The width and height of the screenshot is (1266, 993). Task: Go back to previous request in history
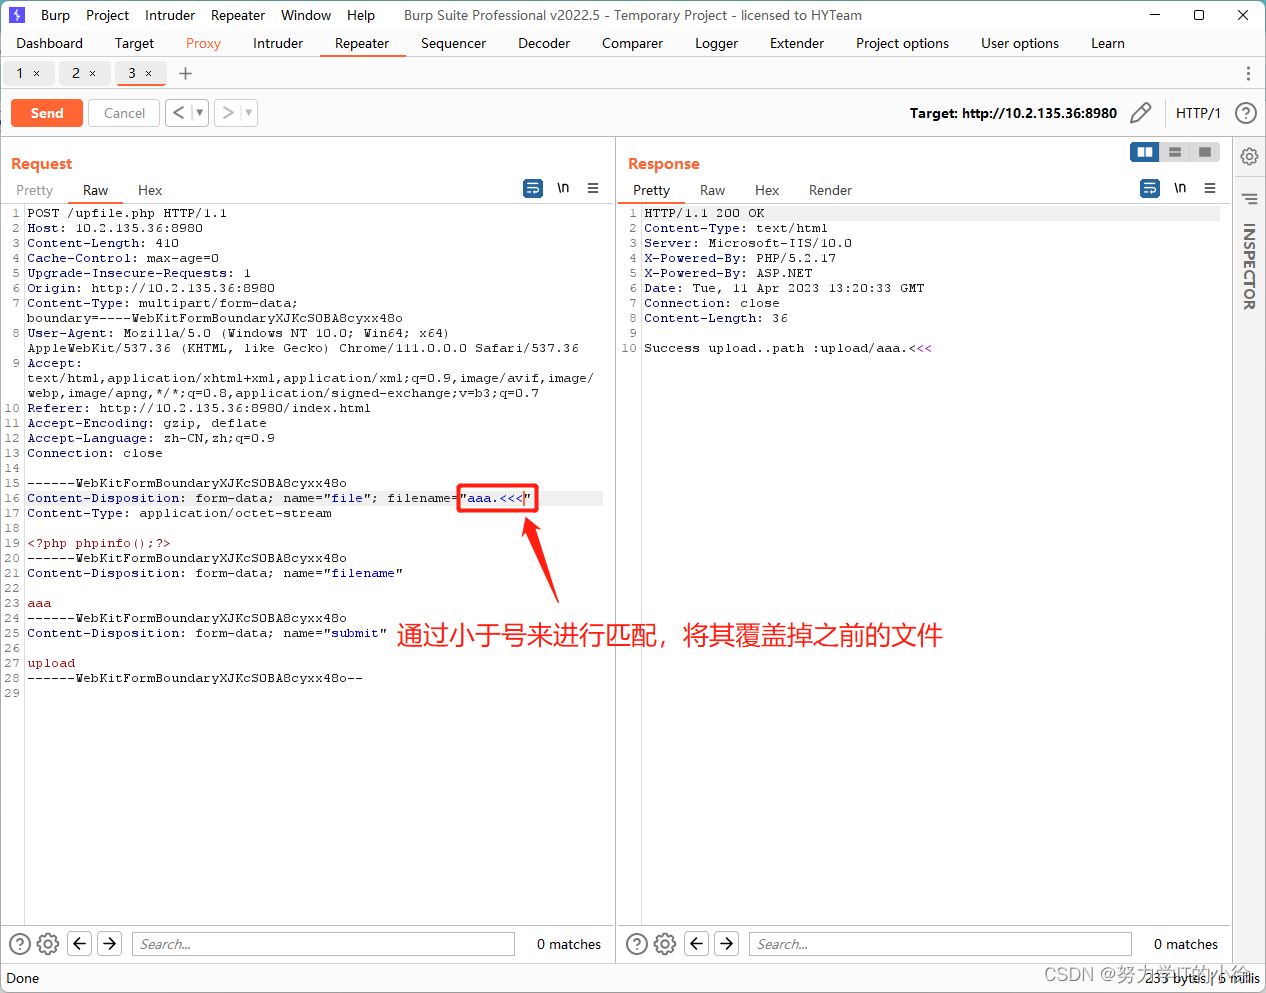tap(178, 113)
